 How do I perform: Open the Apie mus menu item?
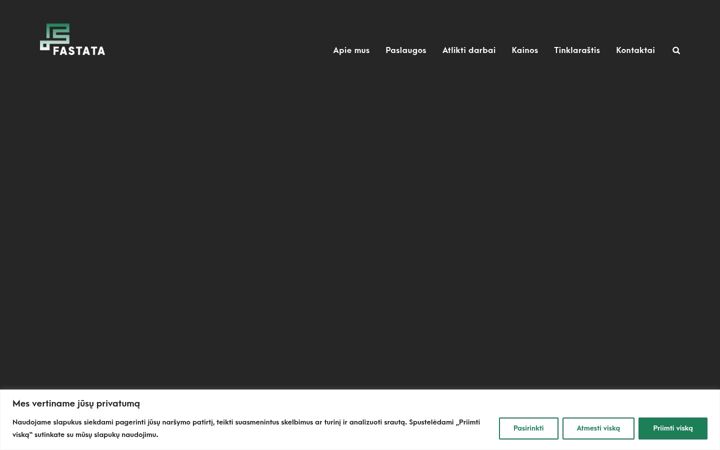pyautogui.click(x=351, y=51)
